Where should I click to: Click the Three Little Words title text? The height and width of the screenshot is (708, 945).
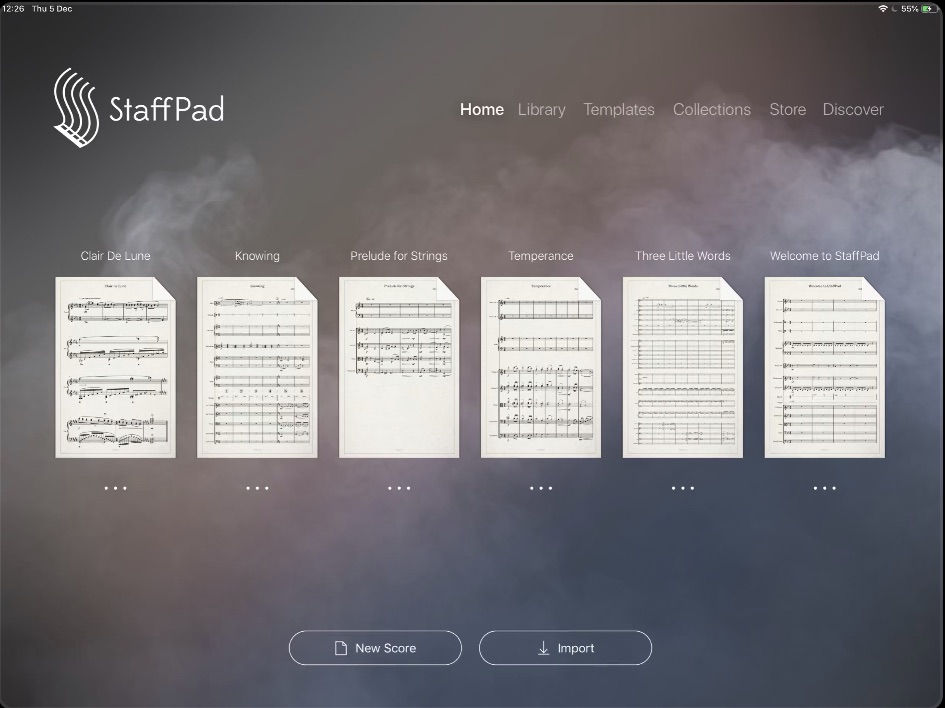point(683,256)
